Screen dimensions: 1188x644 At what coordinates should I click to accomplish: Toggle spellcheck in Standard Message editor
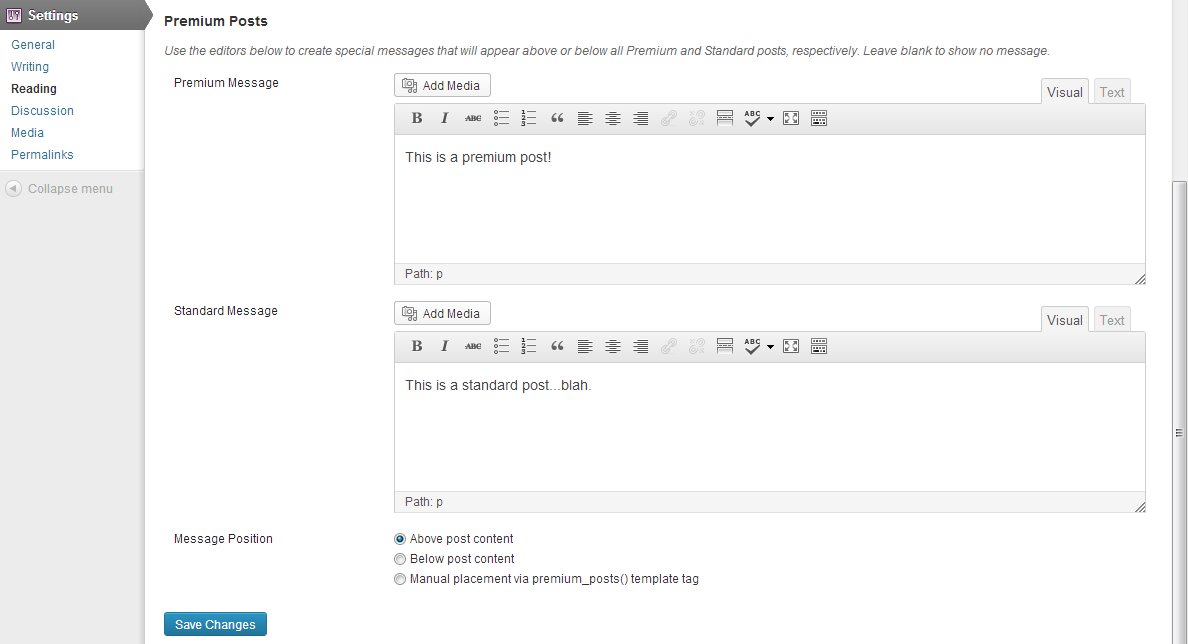point(752,346)
